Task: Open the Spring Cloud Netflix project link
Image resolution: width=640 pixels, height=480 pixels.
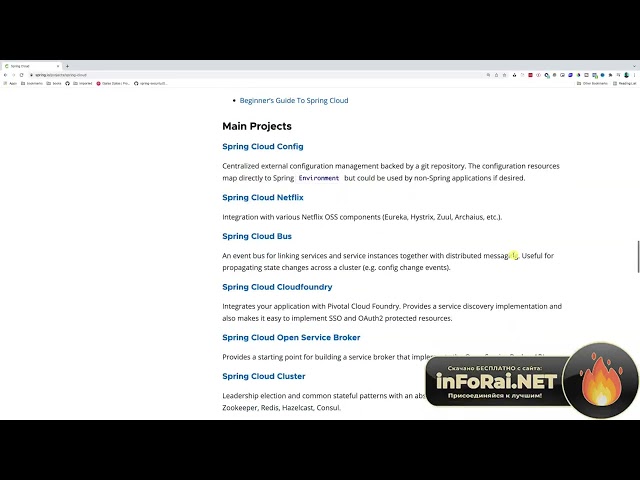Action: (x=263, y=198)
